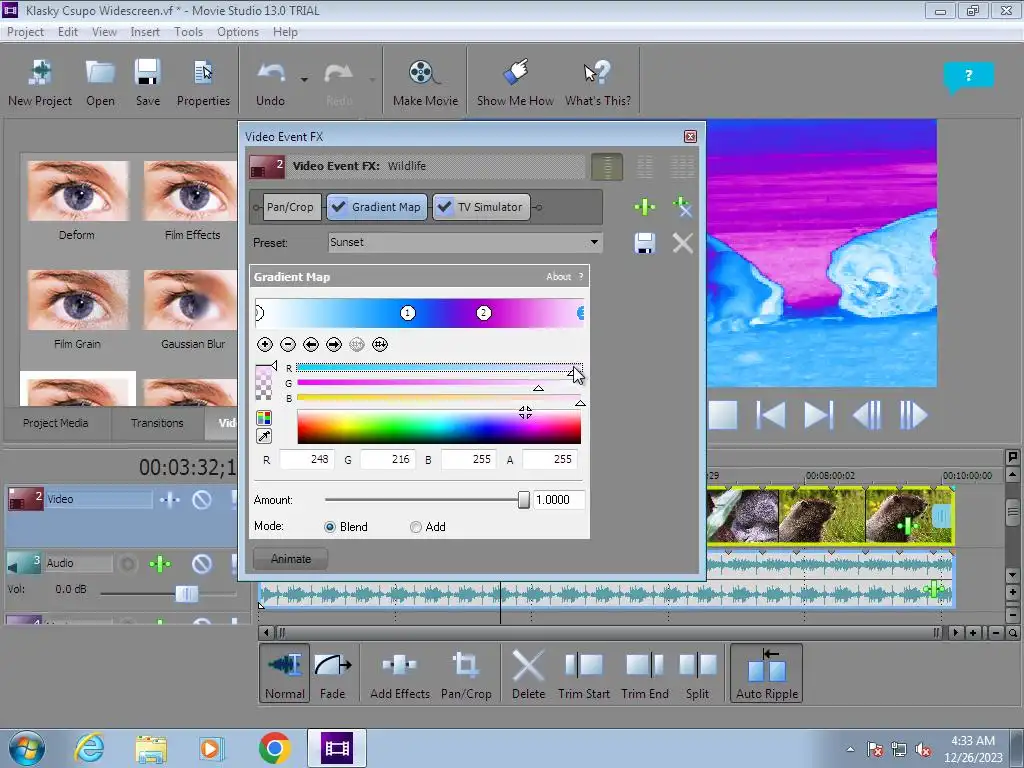This screenshot has width=1024, height=768.
Task: Open the Project menu
Action: coord(25,32)
